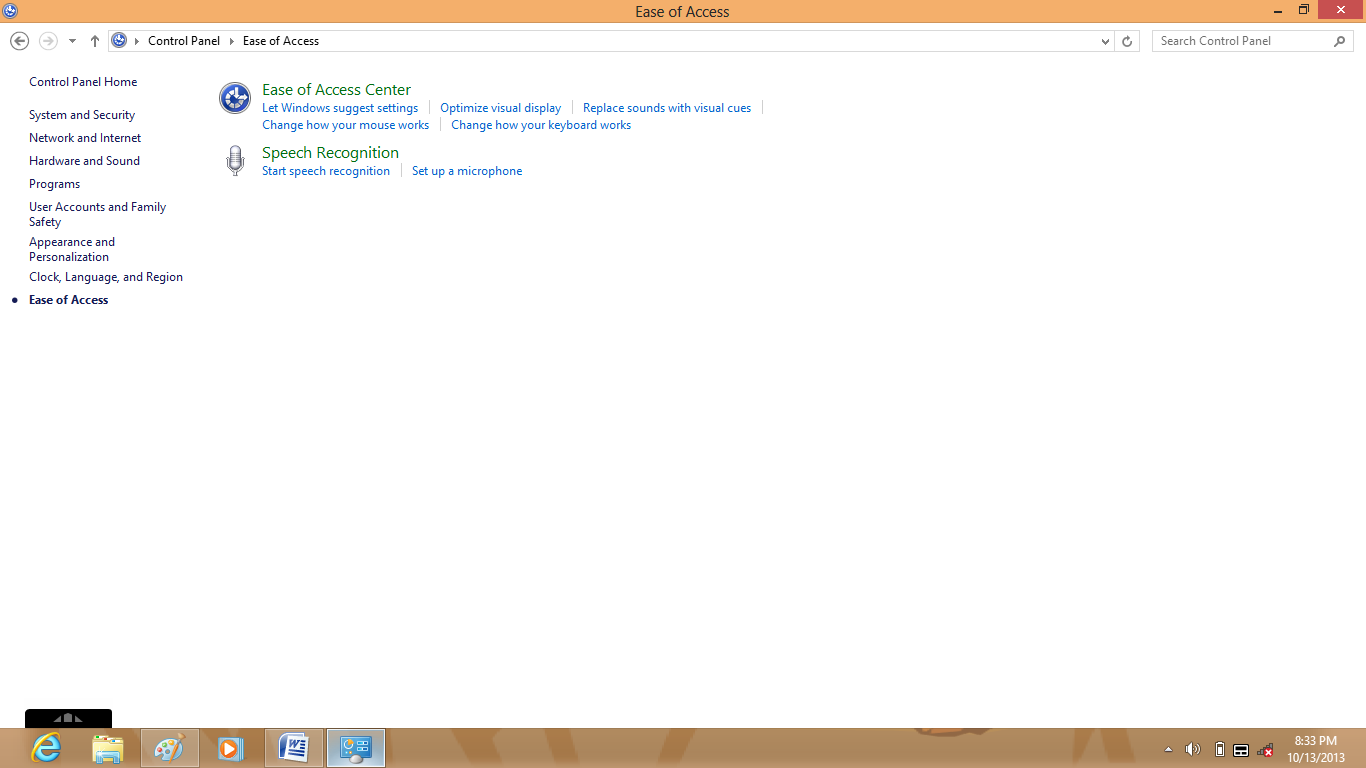Select Programs in the sidebar

[x=54, y=184]
